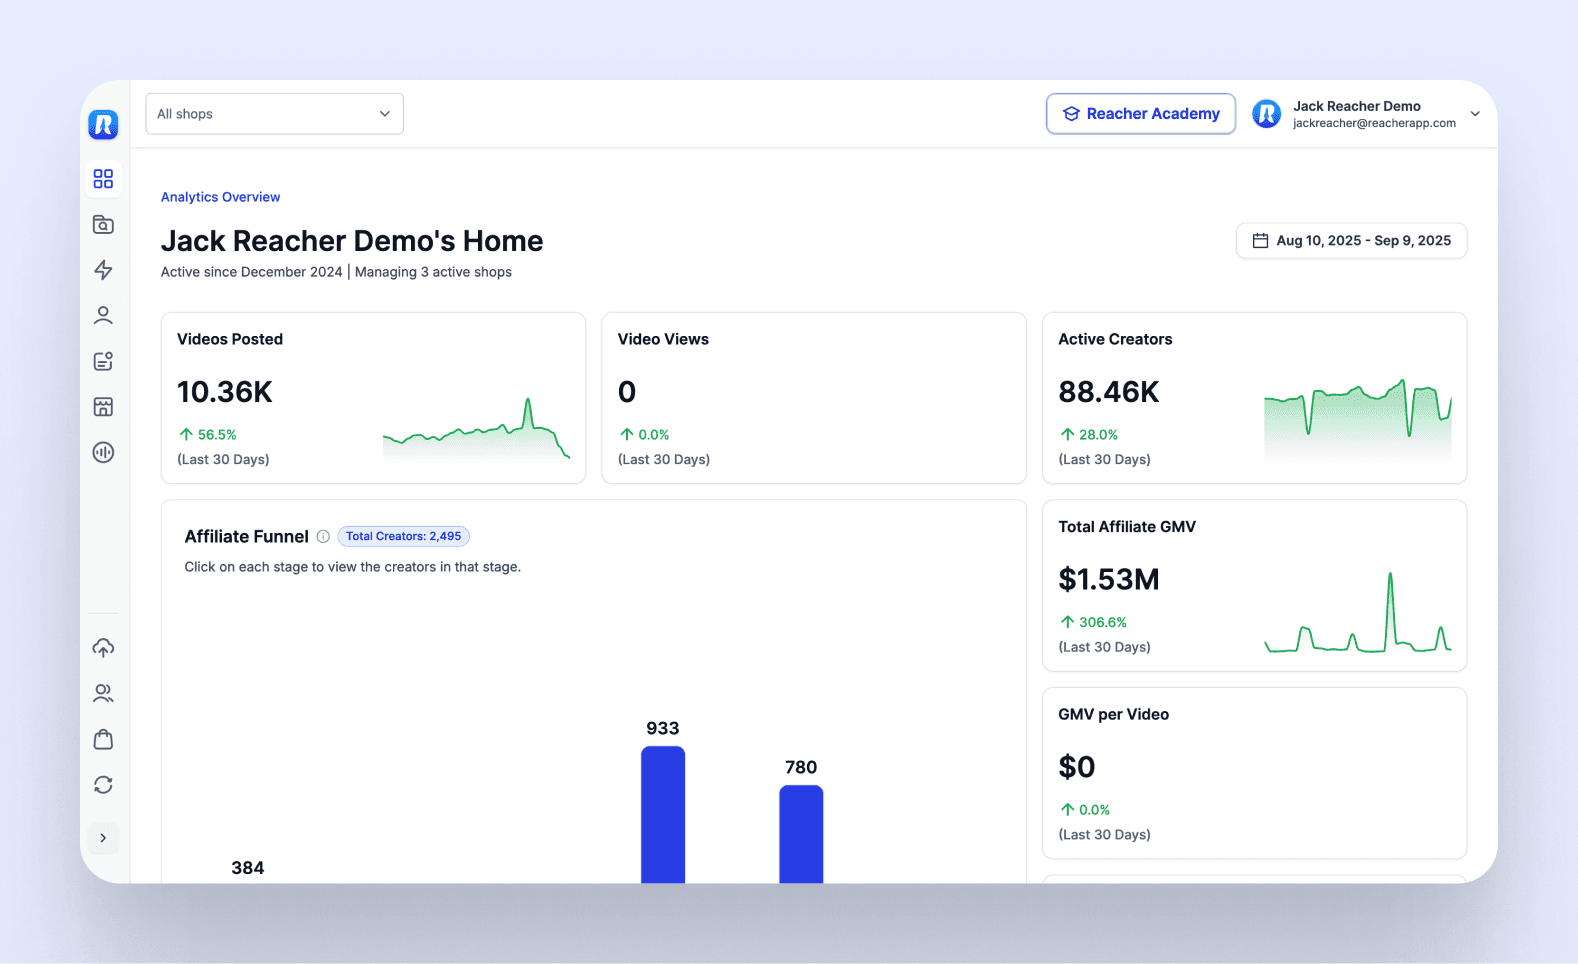The width and height of the screenshot is (1578, 964).
Task: Open the All shops dropdown
Action: click(275, 114)
